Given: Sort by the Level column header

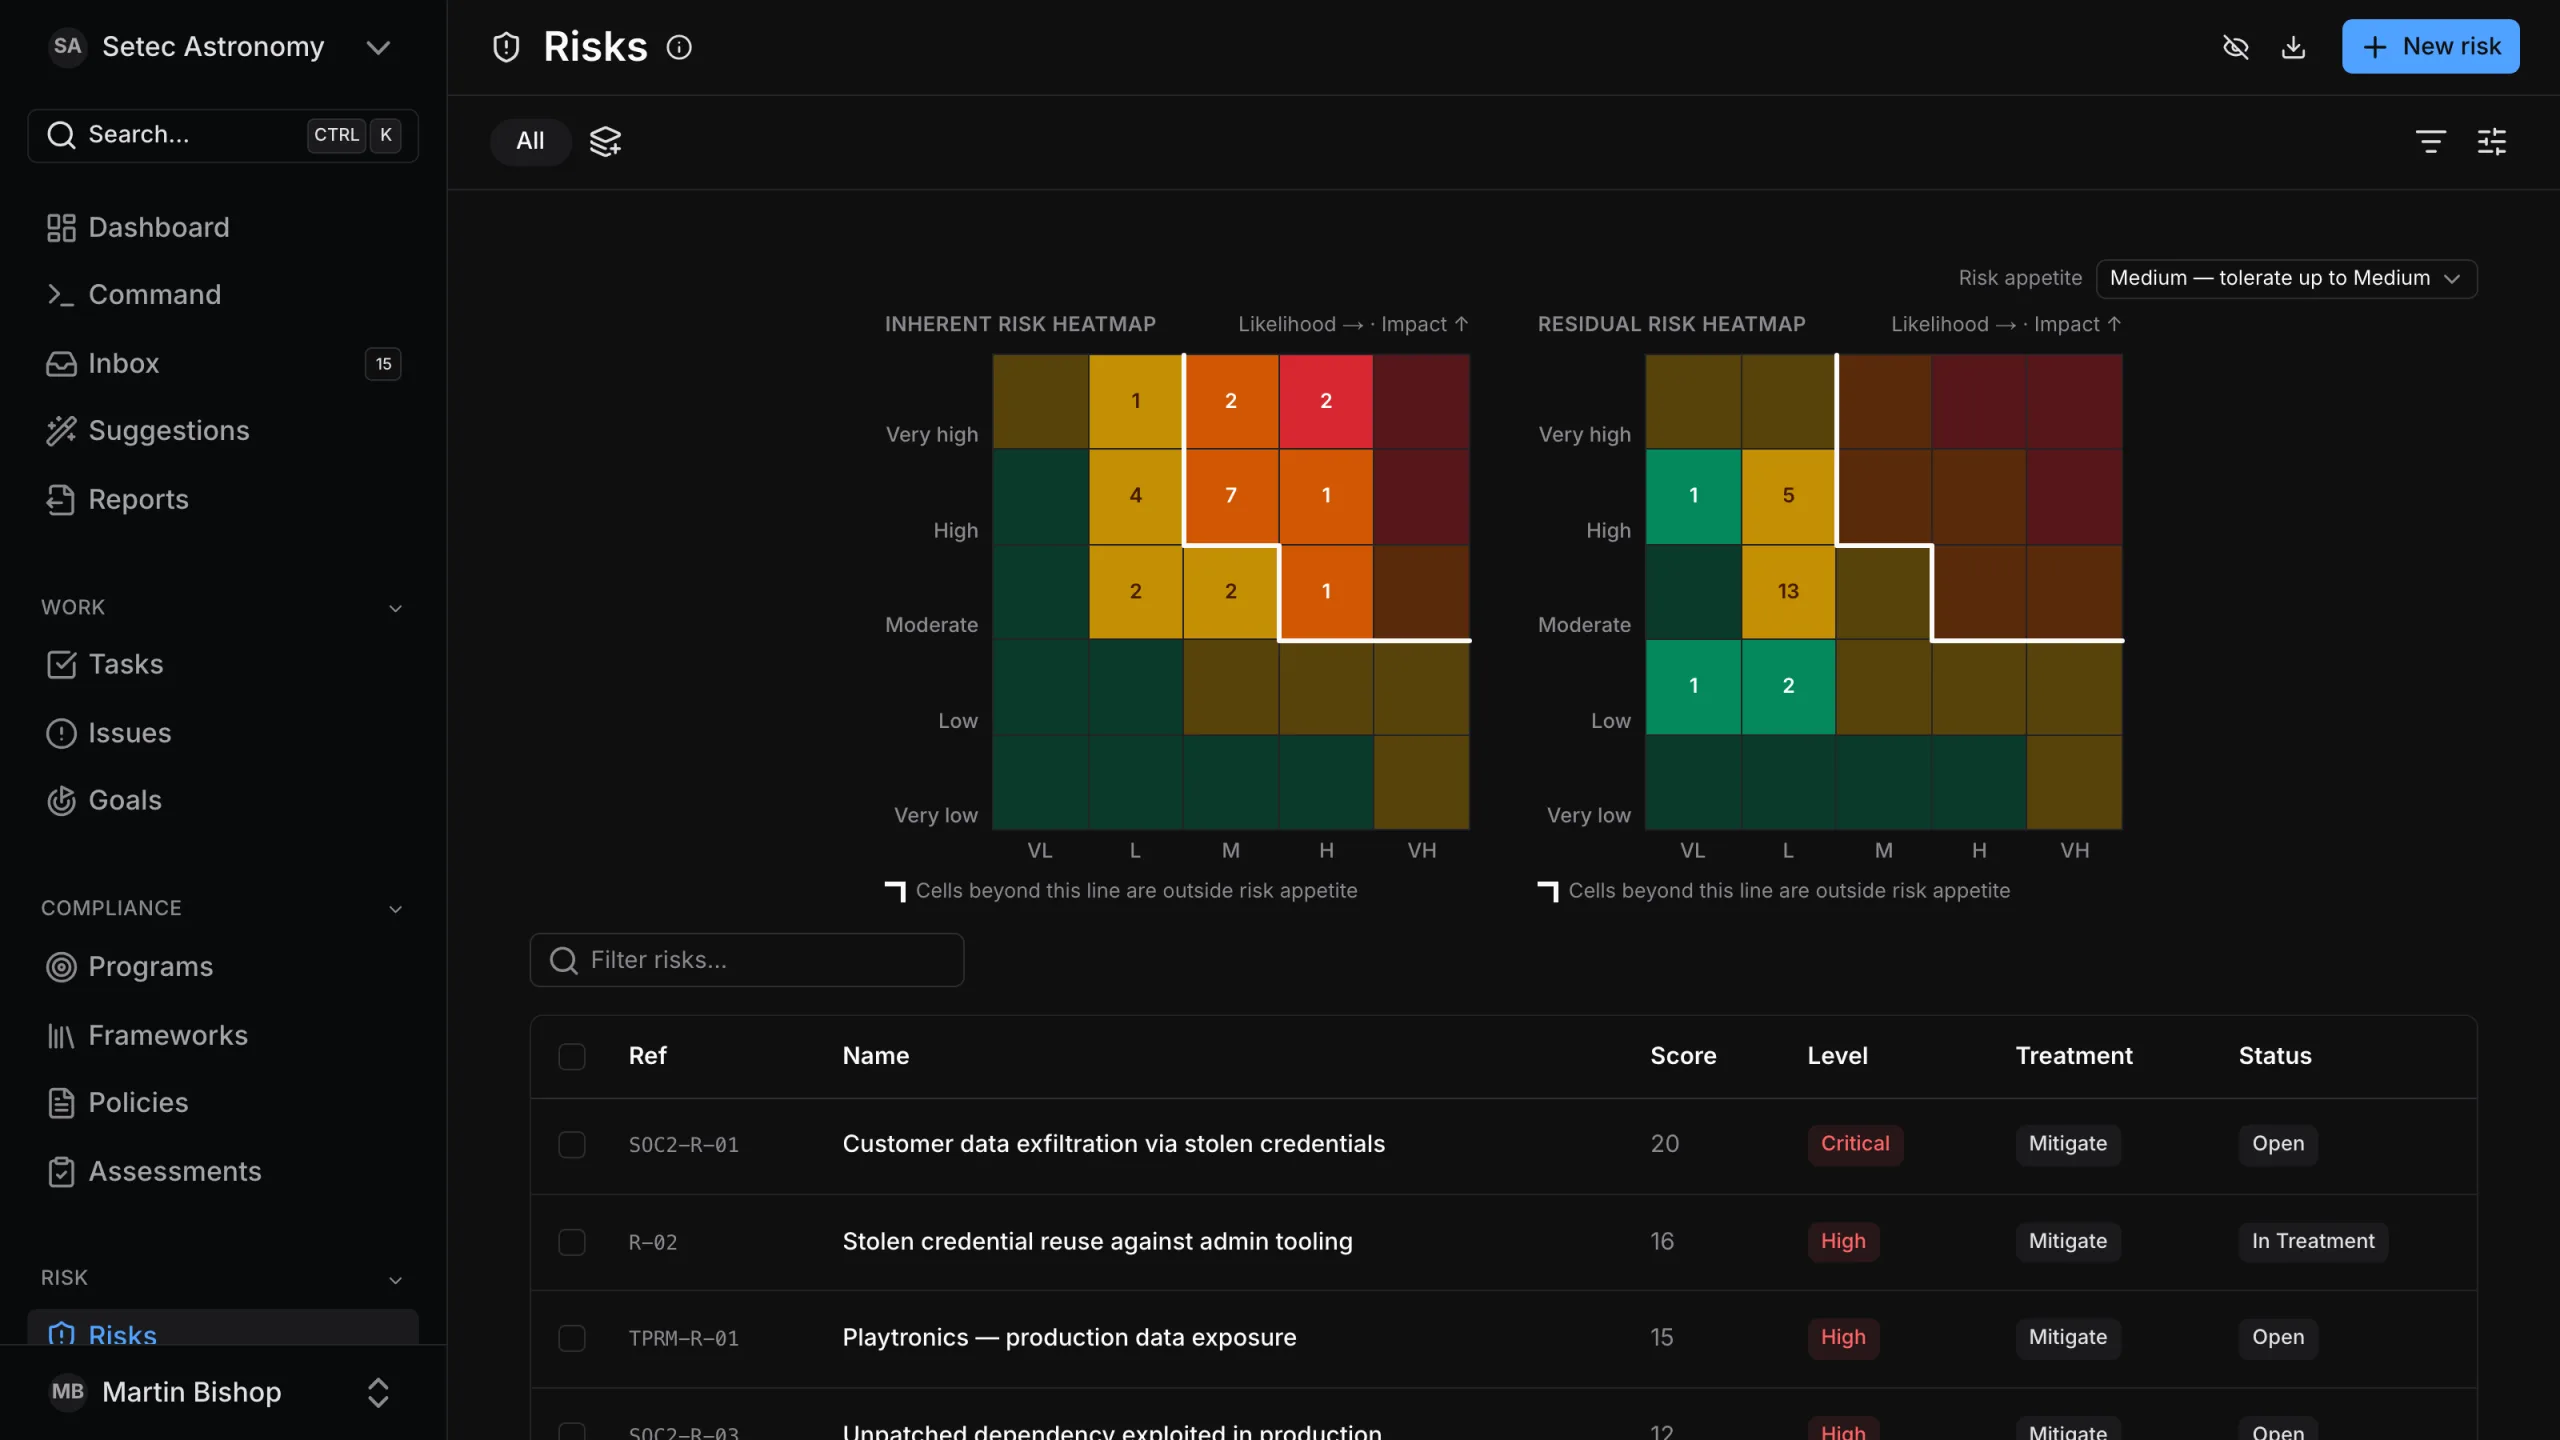Looking at the screenshot, I should 1837,1056.
